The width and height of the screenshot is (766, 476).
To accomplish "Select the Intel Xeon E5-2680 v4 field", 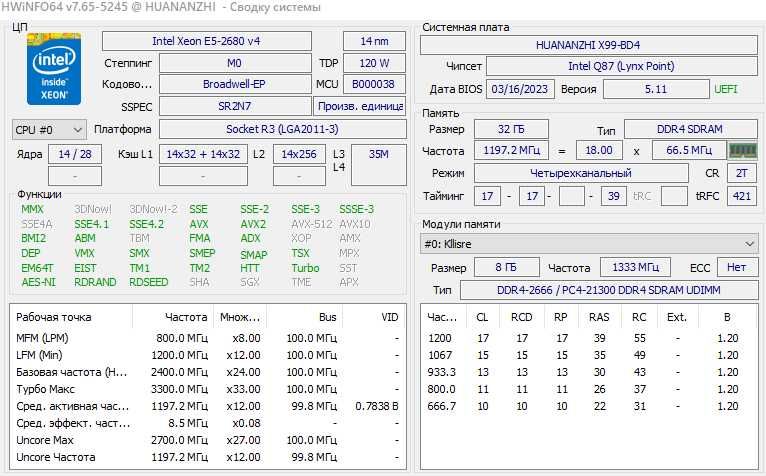I will click(x=206, y=41).
